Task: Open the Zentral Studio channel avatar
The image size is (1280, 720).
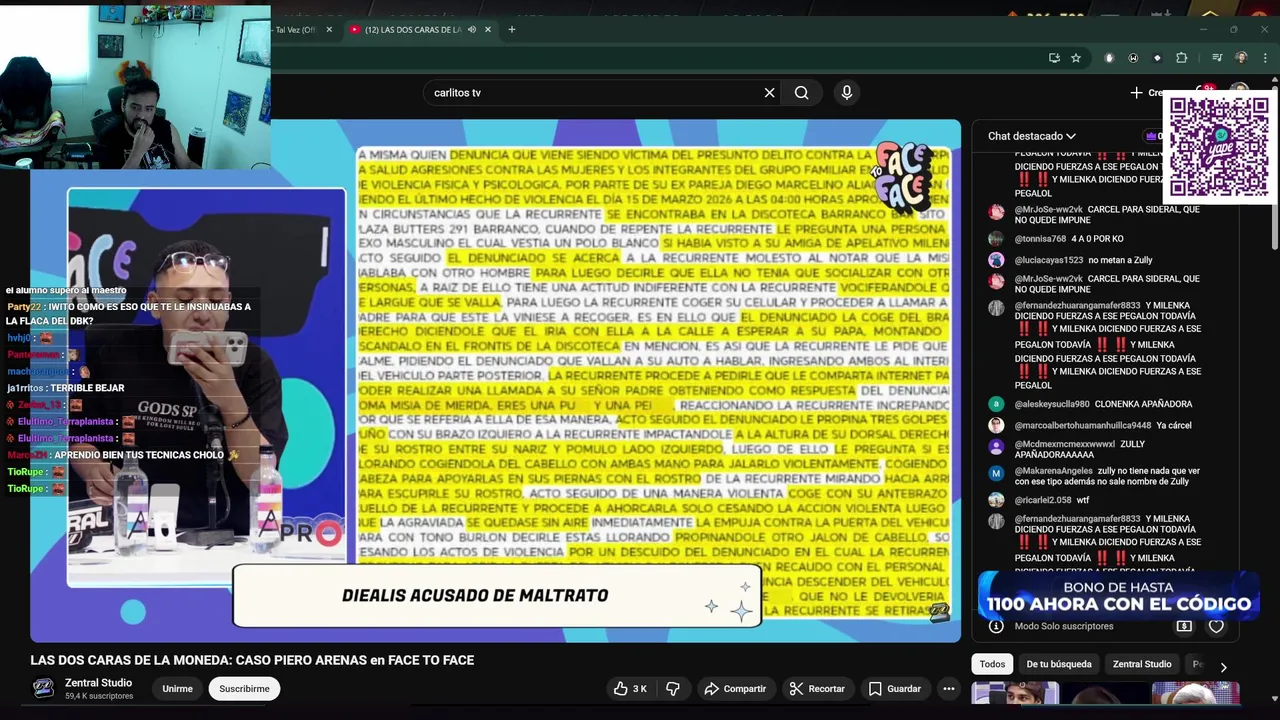Action: coord(43,688)
